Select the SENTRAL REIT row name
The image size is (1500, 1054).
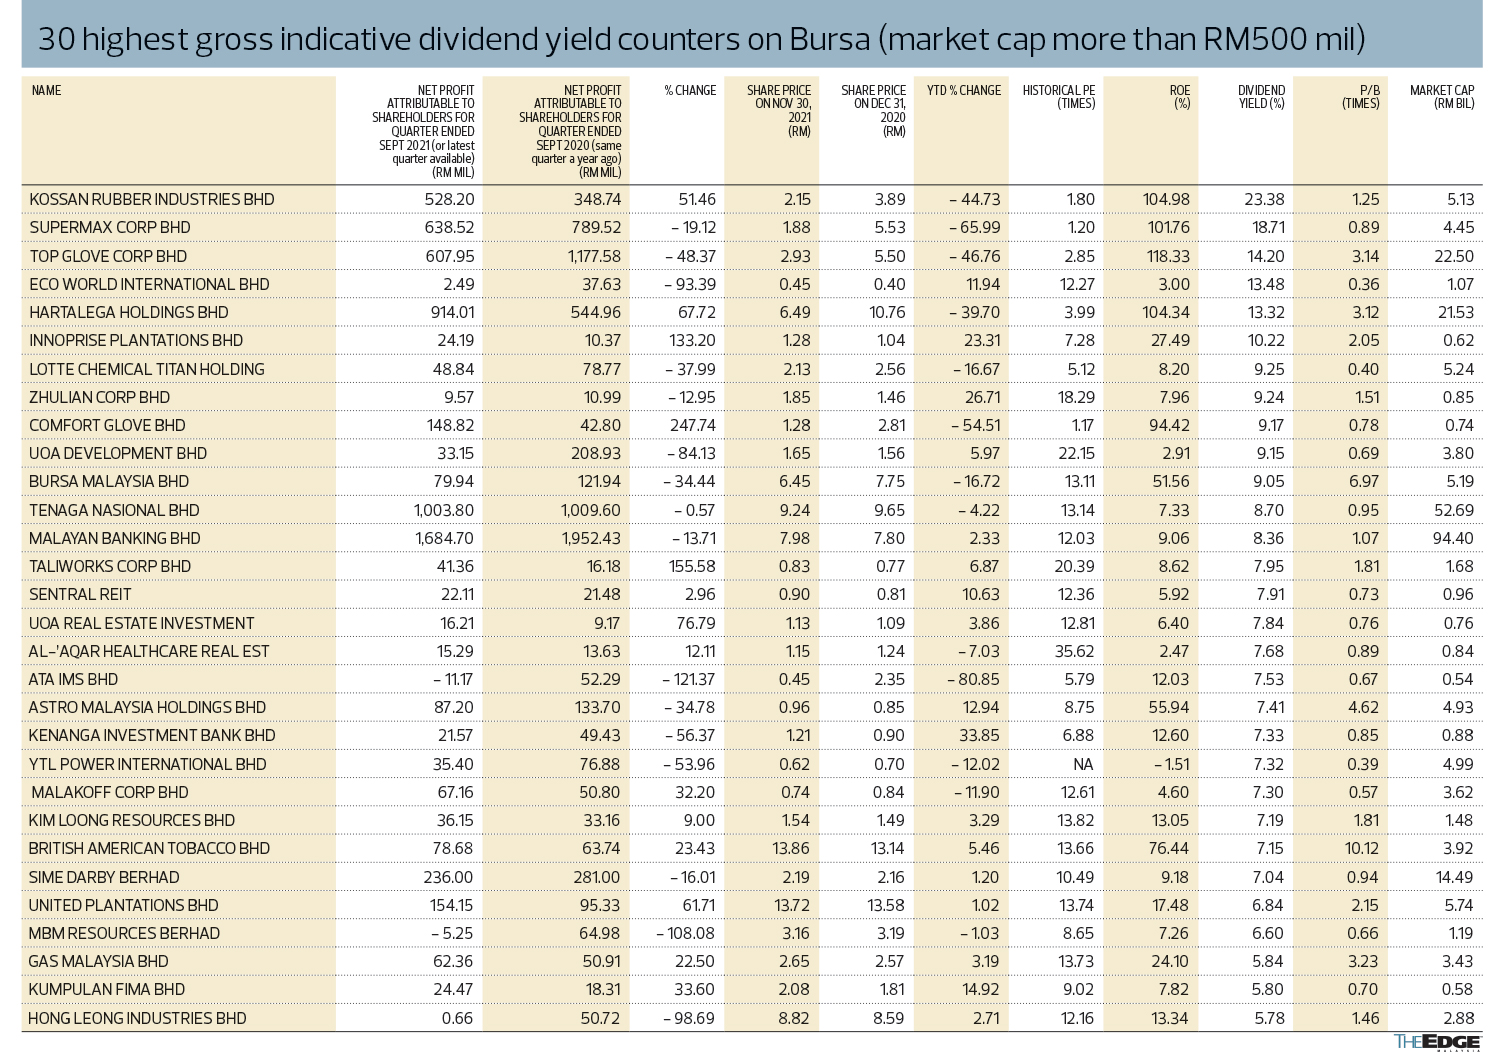pyautogui.click(x=80, y=594)
